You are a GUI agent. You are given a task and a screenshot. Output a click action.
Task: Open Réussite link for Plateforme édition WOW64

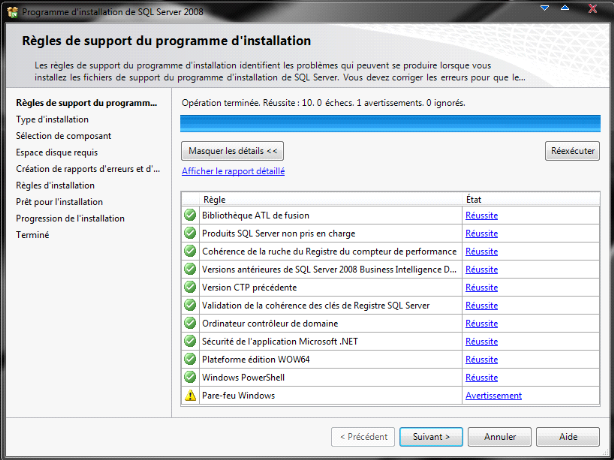point(482,359)
